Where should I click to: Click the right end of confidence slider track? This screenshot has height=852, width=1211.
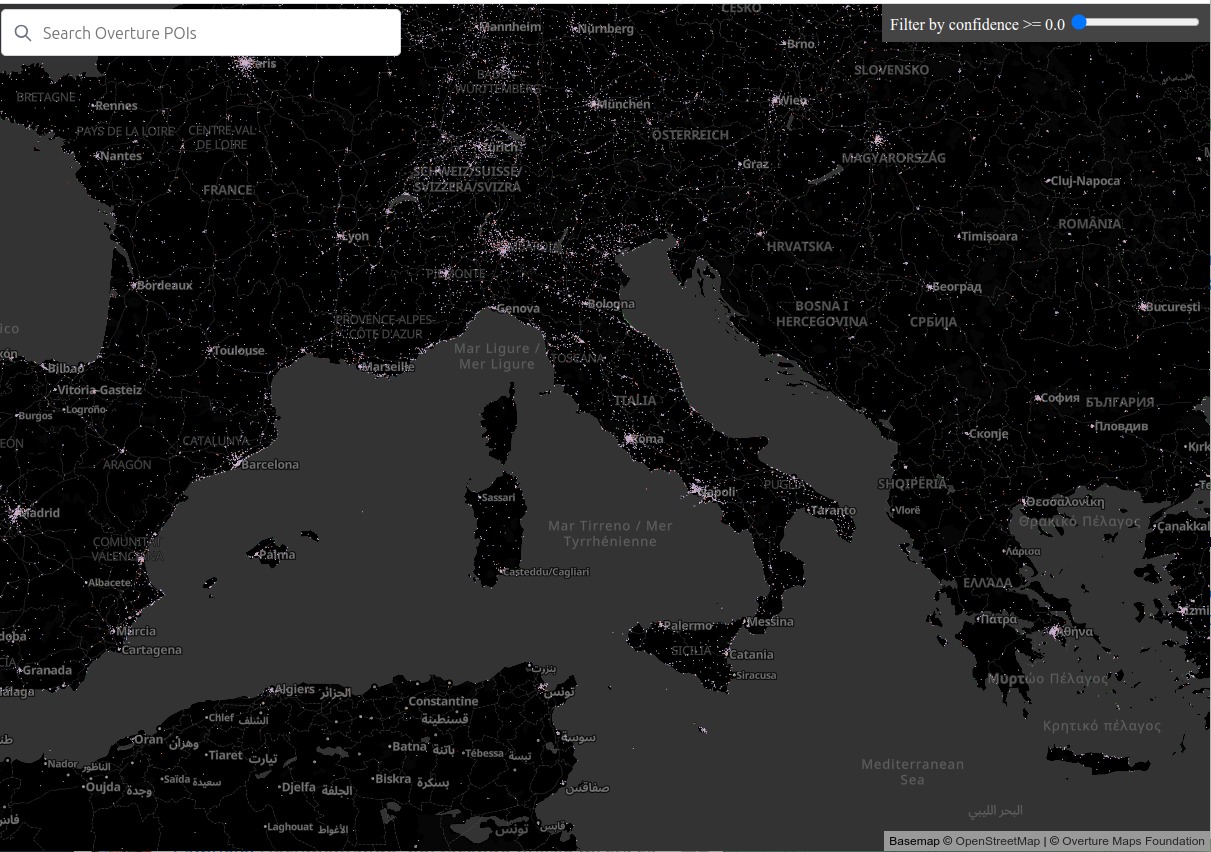pos(1196,22)
